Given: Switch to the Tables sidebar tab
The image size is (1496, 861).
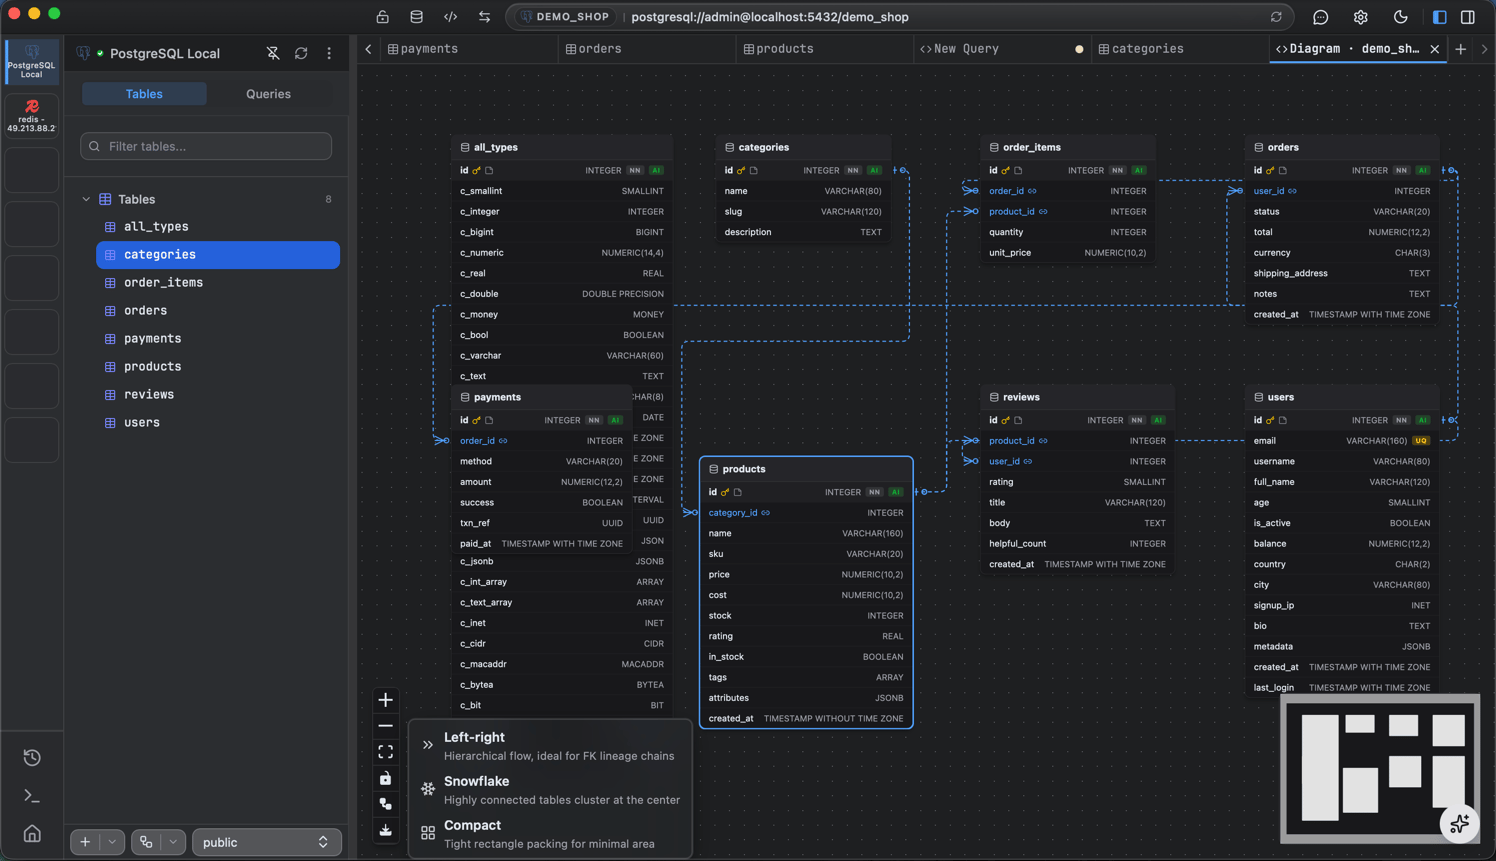Looking at the screenshot, I should [144, 94].
